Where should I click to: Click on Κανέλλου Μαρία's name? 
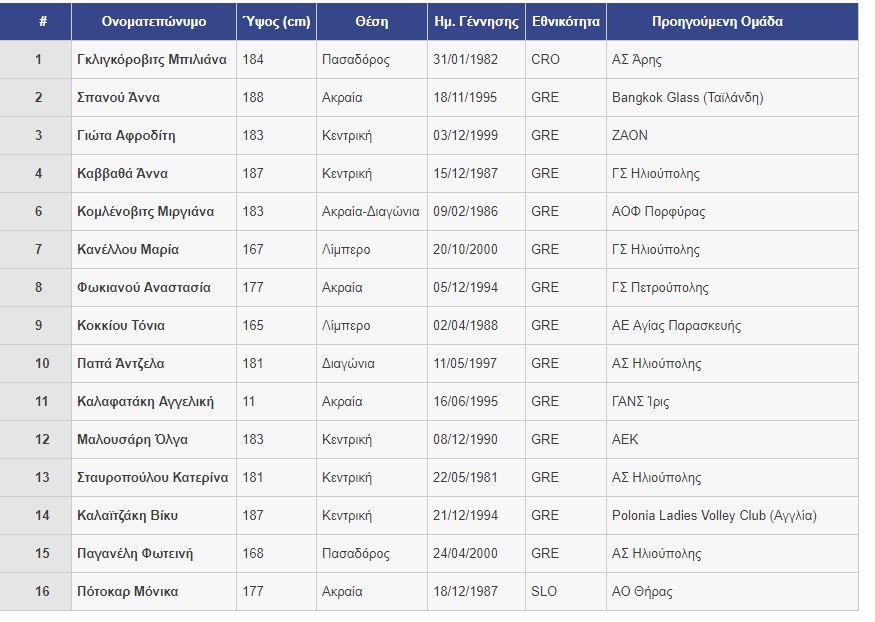128,249
